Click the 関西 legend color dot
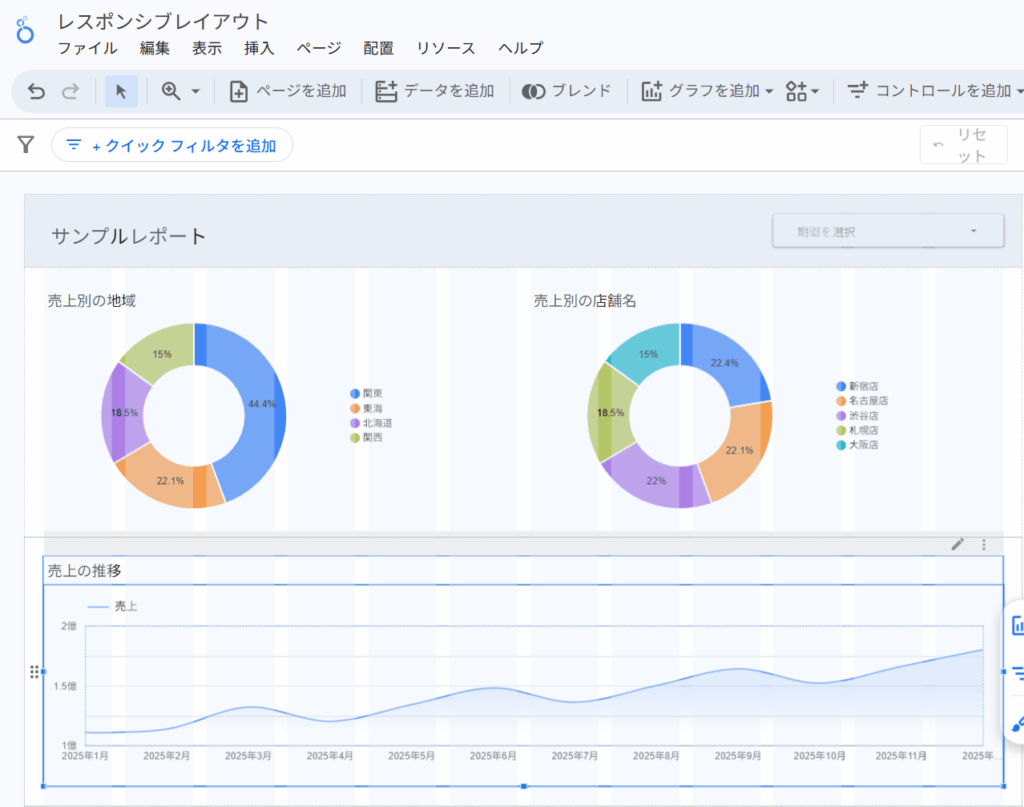This screenshot has height=807, width=1024. 355,438
